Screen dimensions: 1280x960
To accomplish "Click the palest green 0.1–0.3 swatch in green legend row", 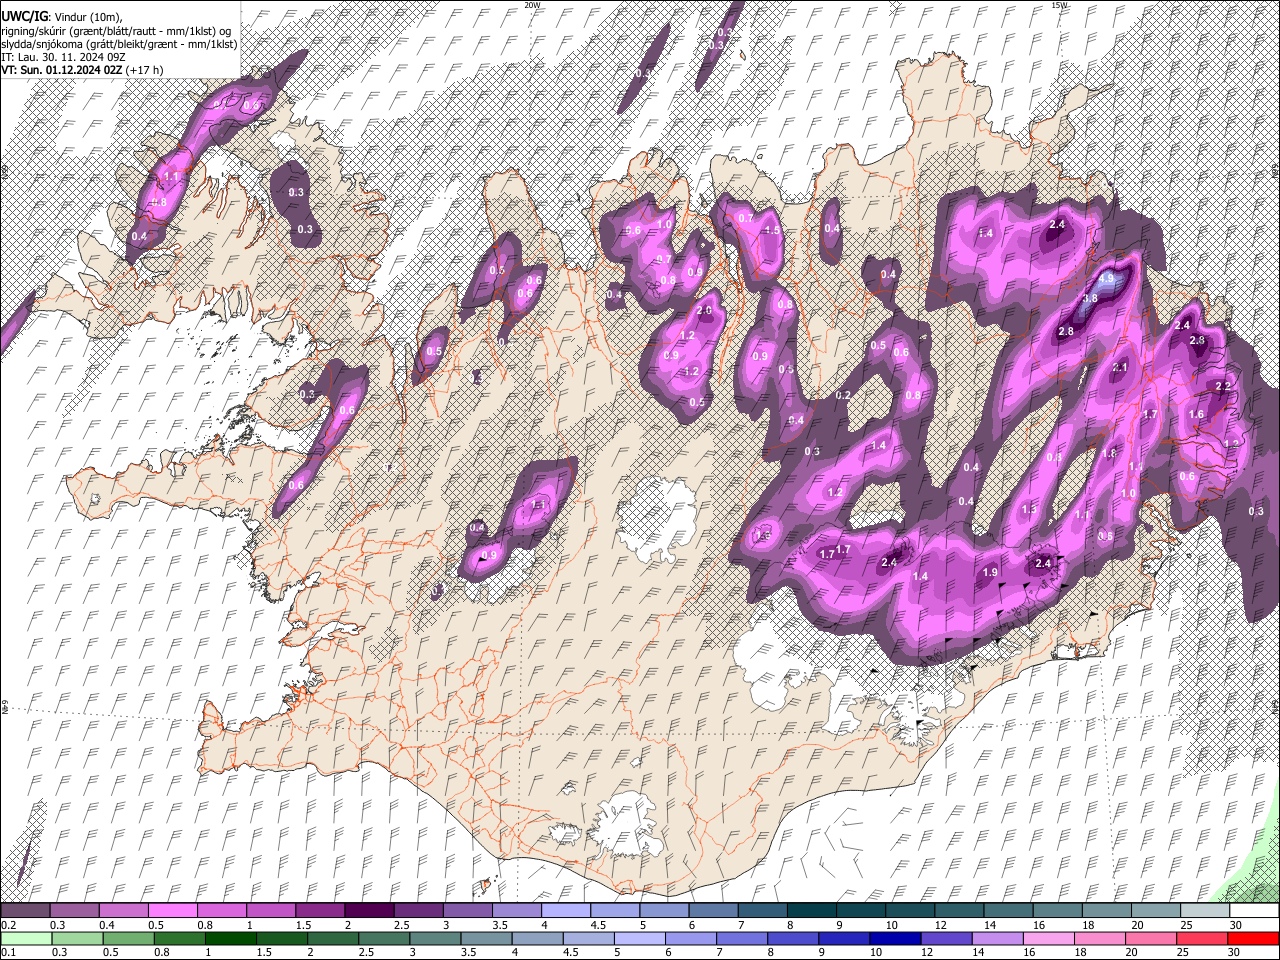I will pos(25,938).
